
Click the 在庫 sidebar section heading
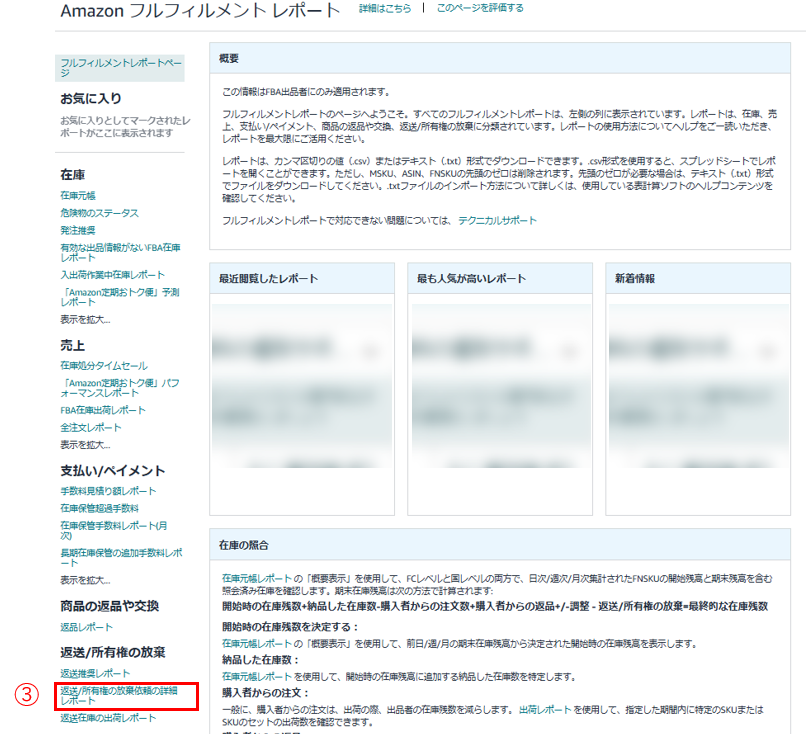pyautogui.click(x=73, y=175)
